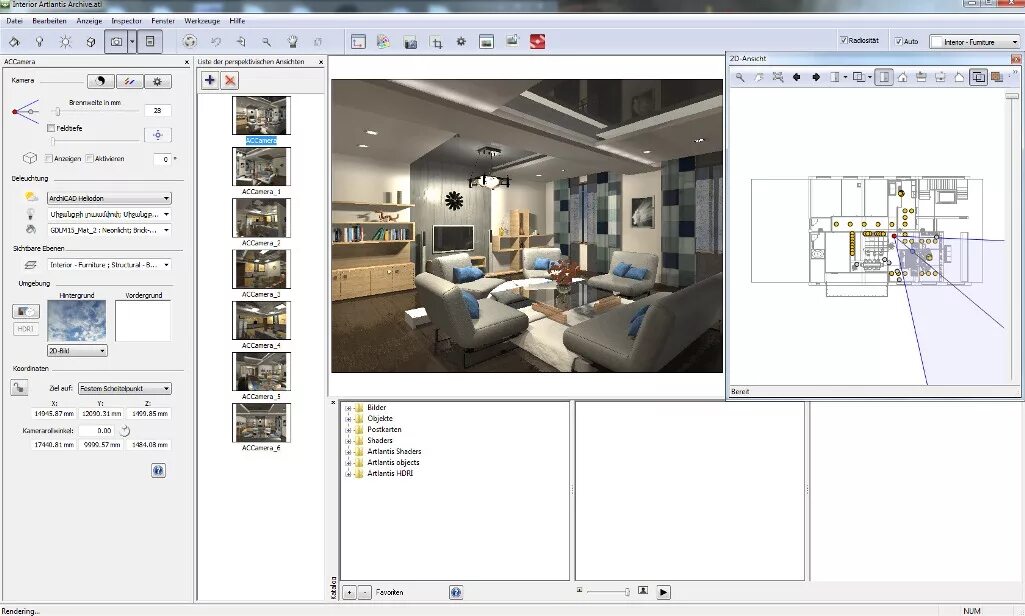Click the catalog plus button

[349, 592]
